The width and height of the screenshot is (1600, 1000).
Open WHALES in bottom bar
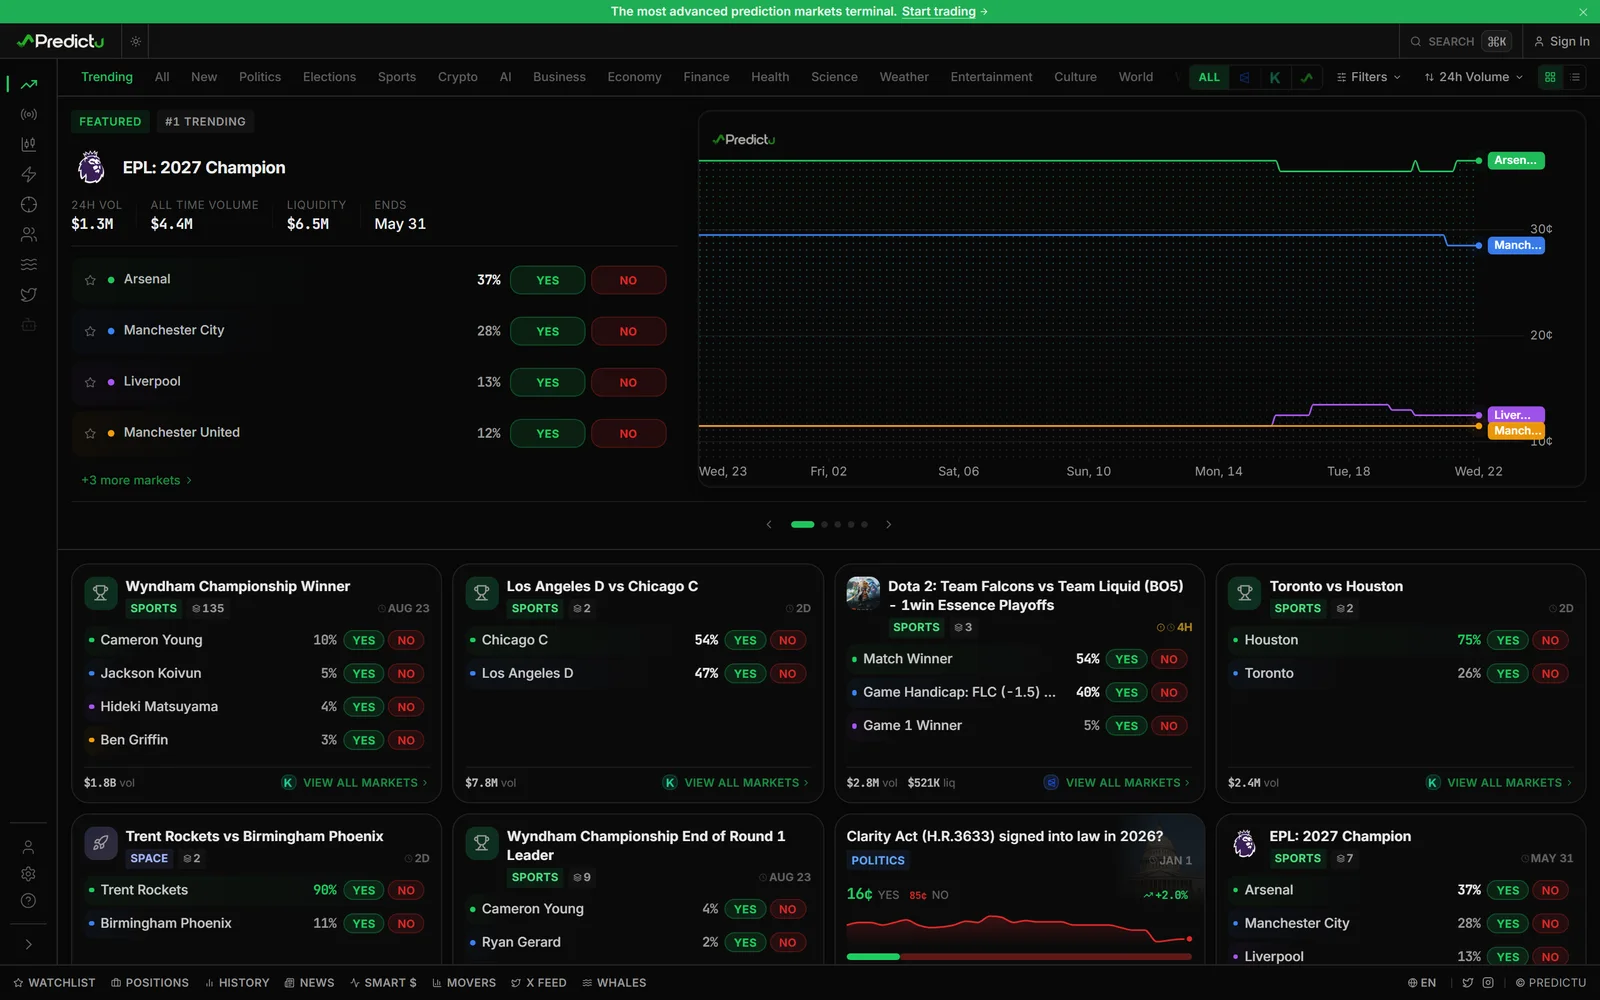point(614,983)
